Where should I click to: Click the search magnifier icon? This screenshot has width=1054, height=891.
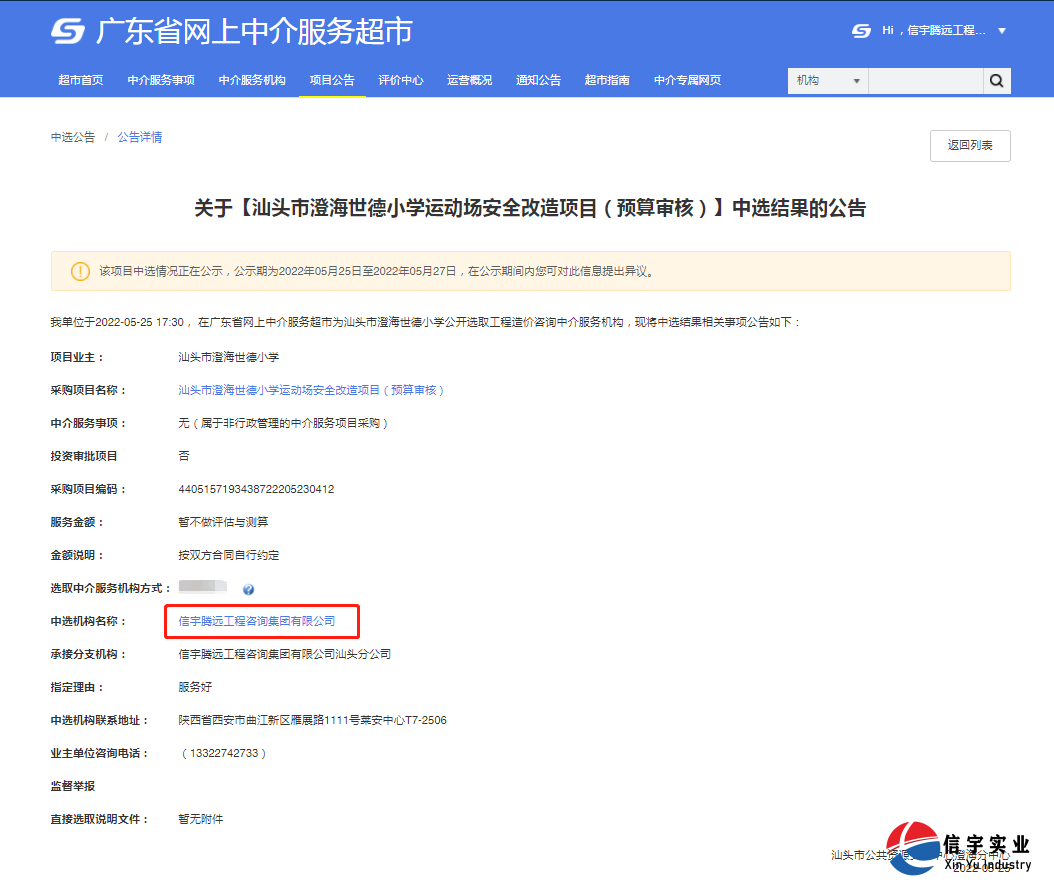coord(996,80)
